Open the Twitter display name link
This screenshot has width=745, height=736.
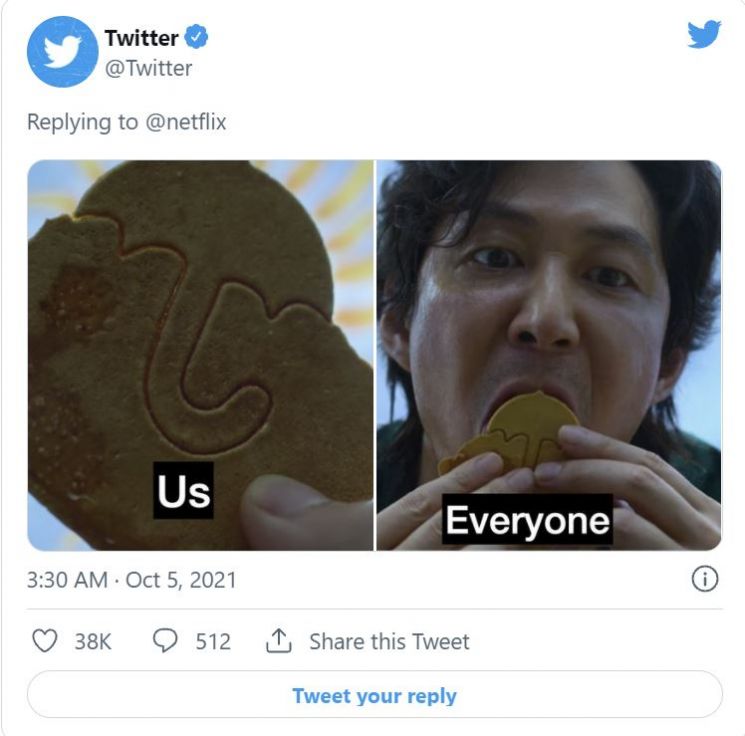141,39
